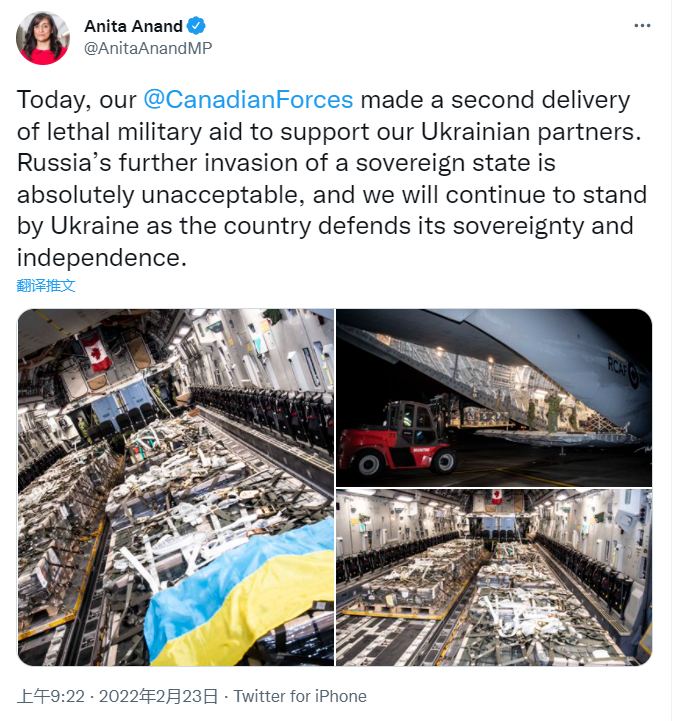
Task: Click the Canadian flag in the left photo
Action: (x=96, y=352)
